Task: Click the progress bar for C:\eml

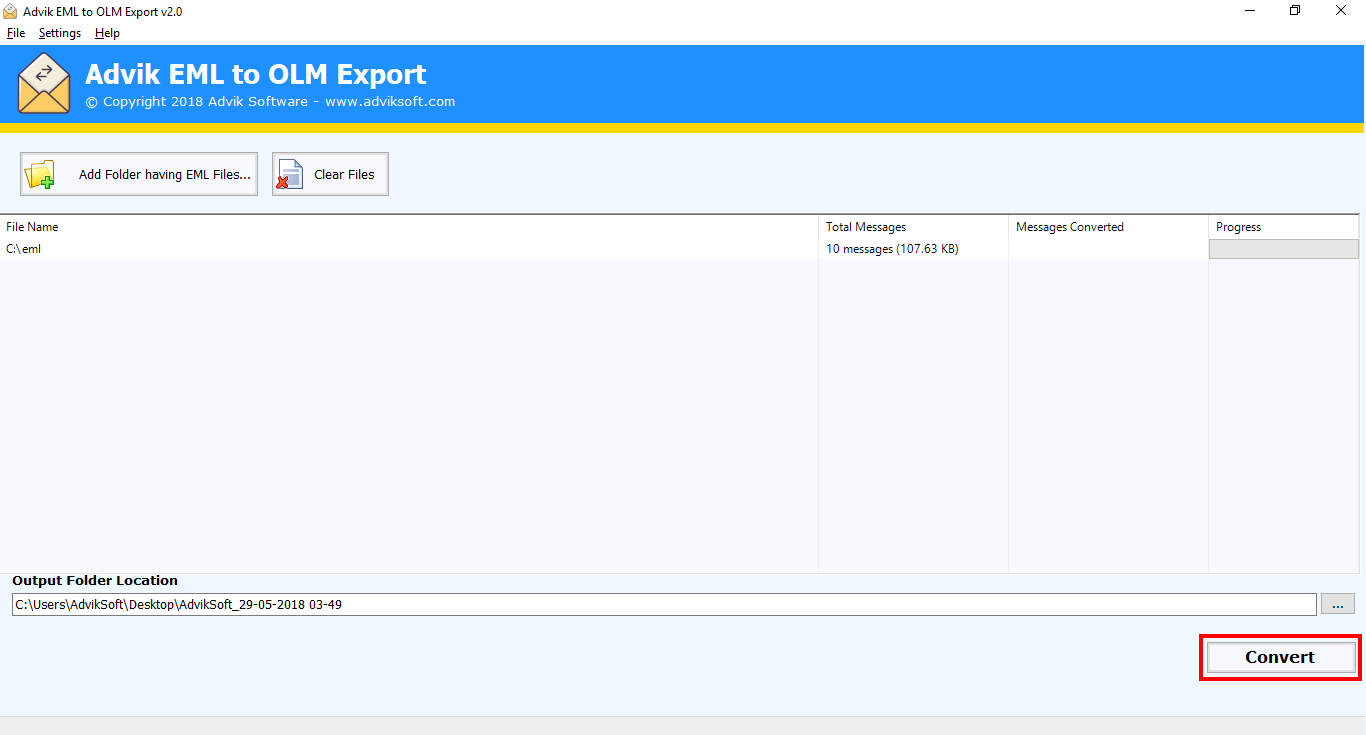Action: click(x=1283, y=248)
